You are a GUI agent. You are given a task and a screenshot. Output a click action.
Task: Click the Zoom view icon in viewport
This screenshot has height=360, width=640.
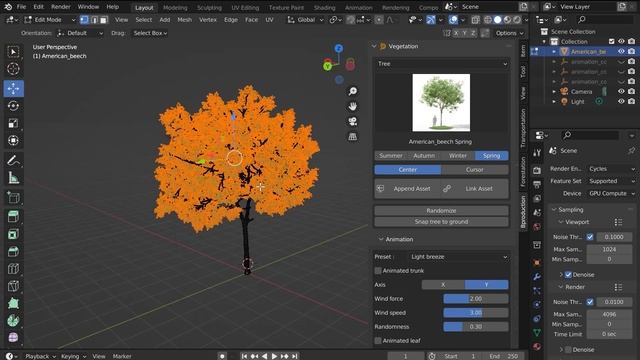coord(352,91)
